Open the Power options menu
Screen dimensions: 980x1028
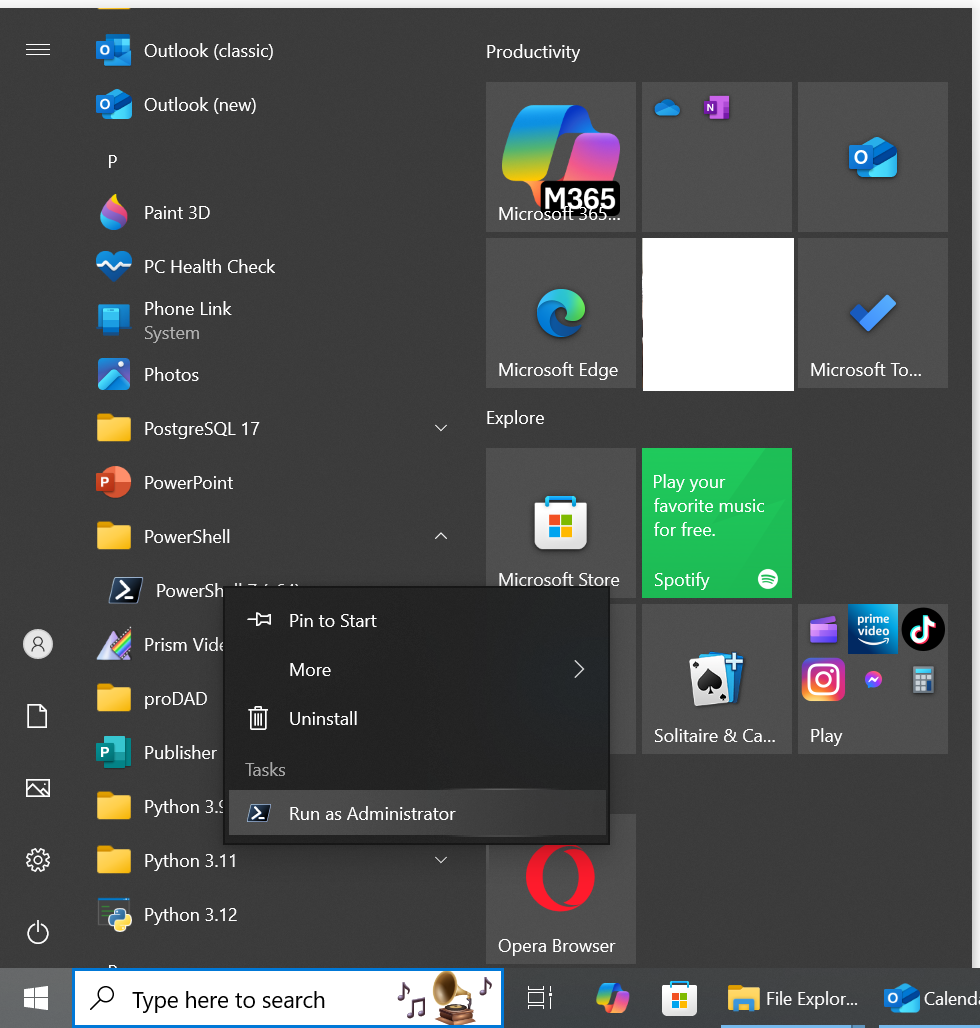coord(37,932)
